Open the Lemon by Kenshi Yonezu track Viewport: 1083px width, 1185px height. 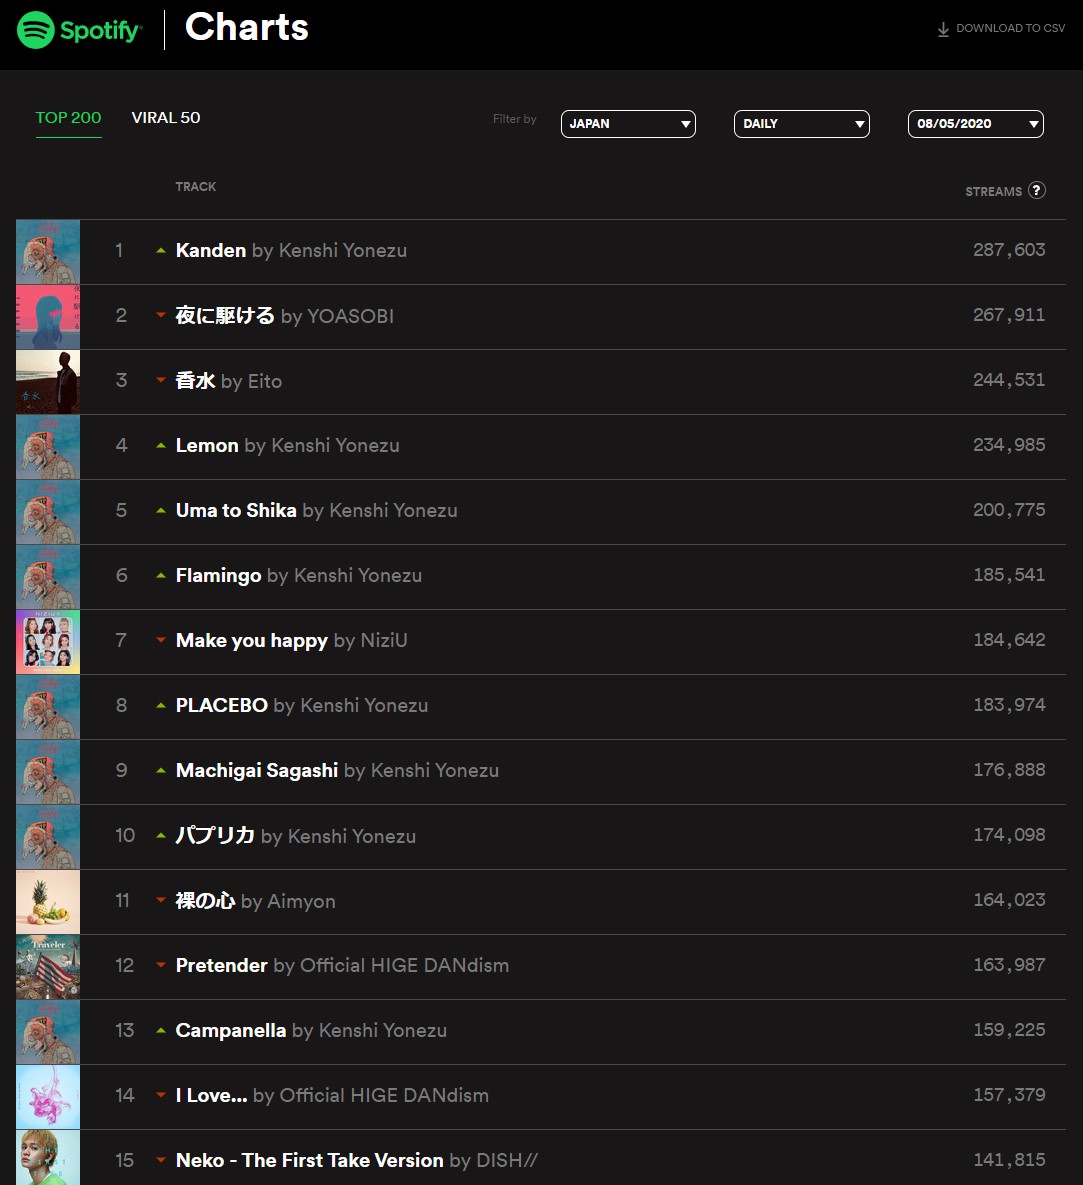coord(287,446)
